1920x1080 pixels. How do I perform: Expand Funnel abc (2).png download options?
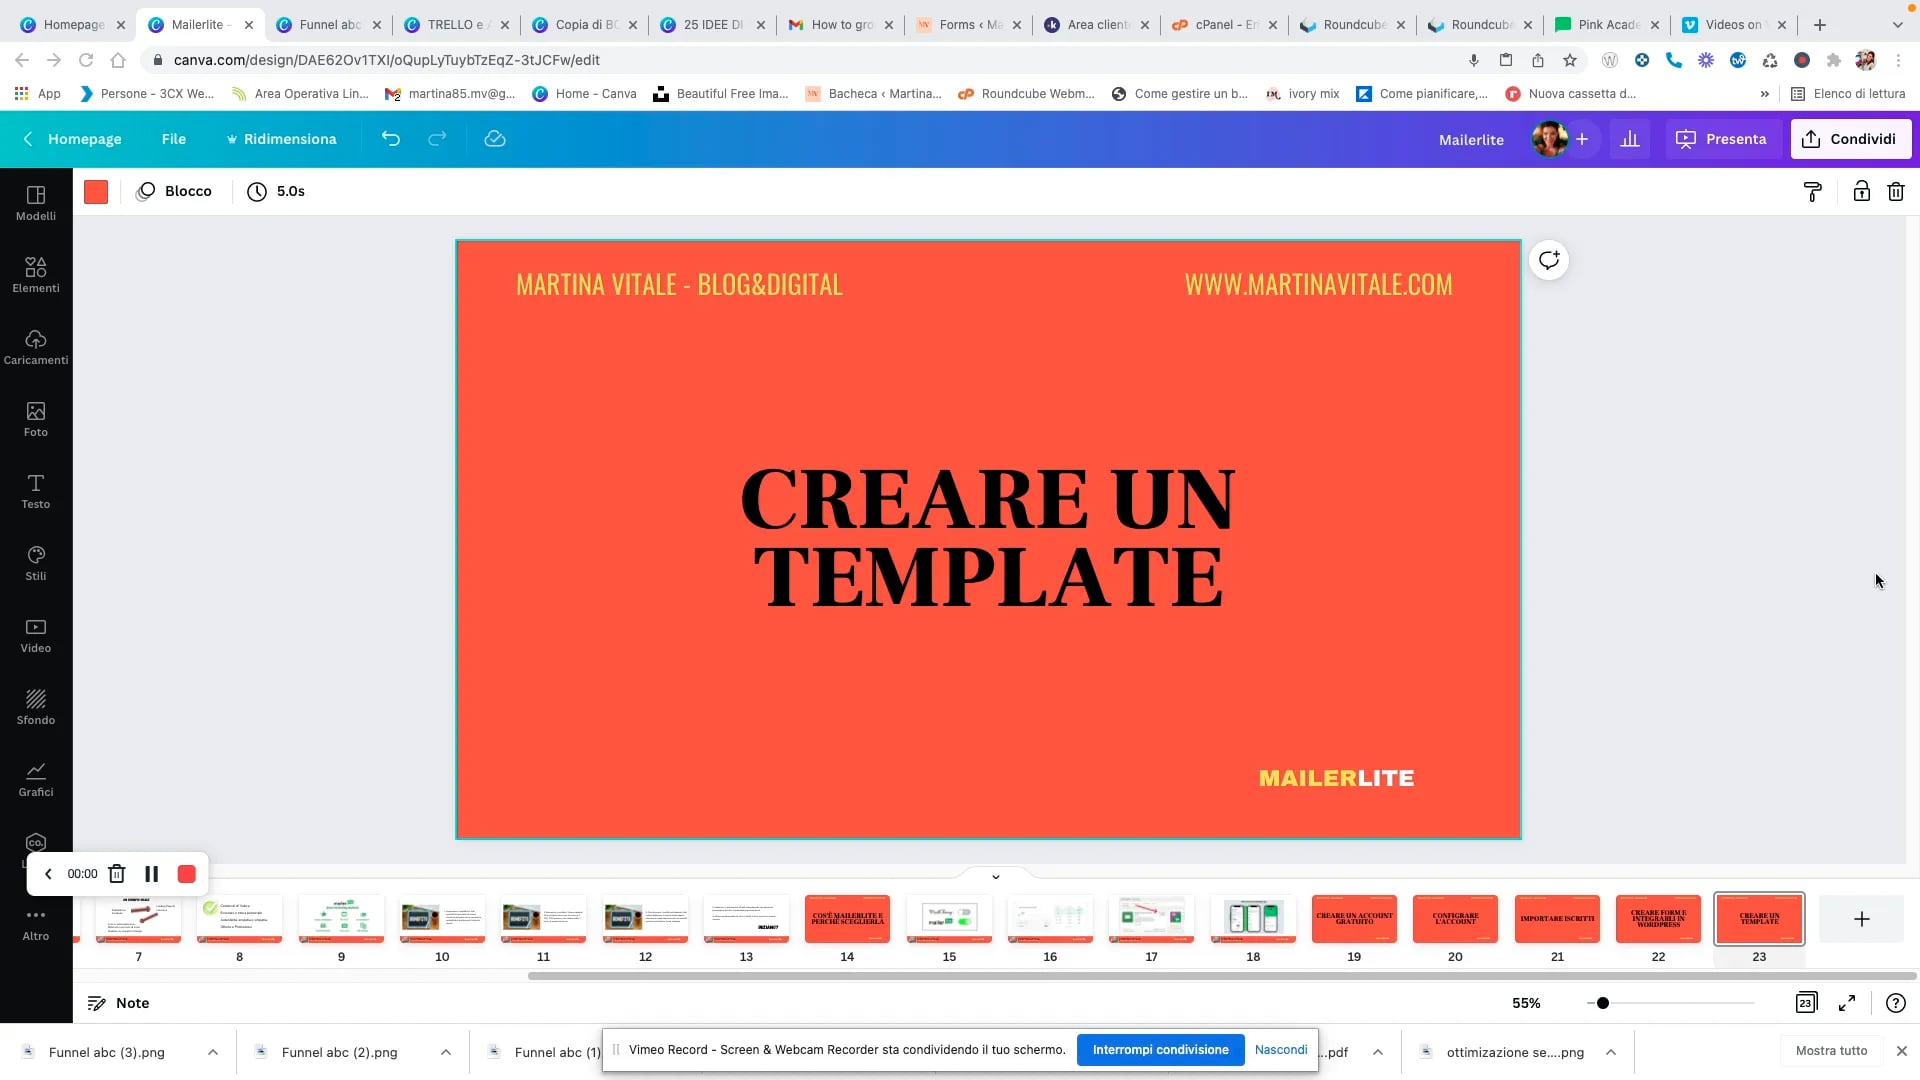(446, 1052)
